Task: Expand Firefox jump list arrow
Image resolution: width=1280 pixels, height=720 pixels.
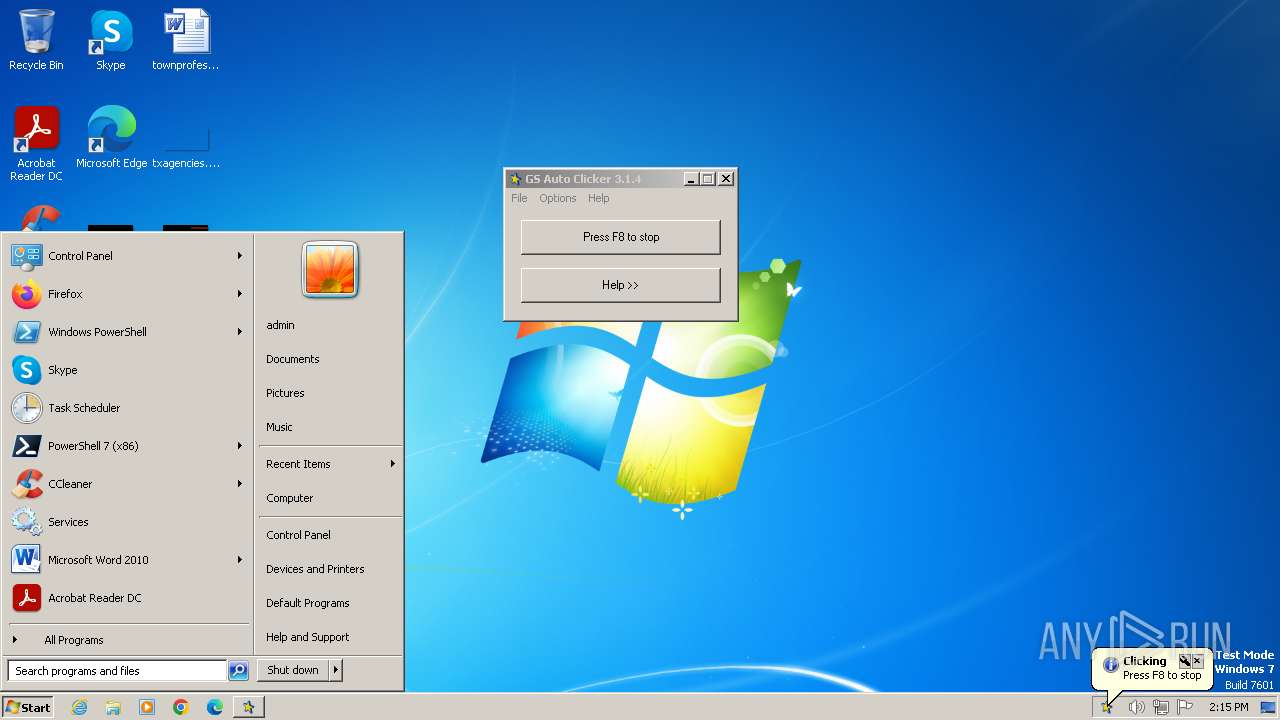Action: pyautogui.click(x=240, y=294)
